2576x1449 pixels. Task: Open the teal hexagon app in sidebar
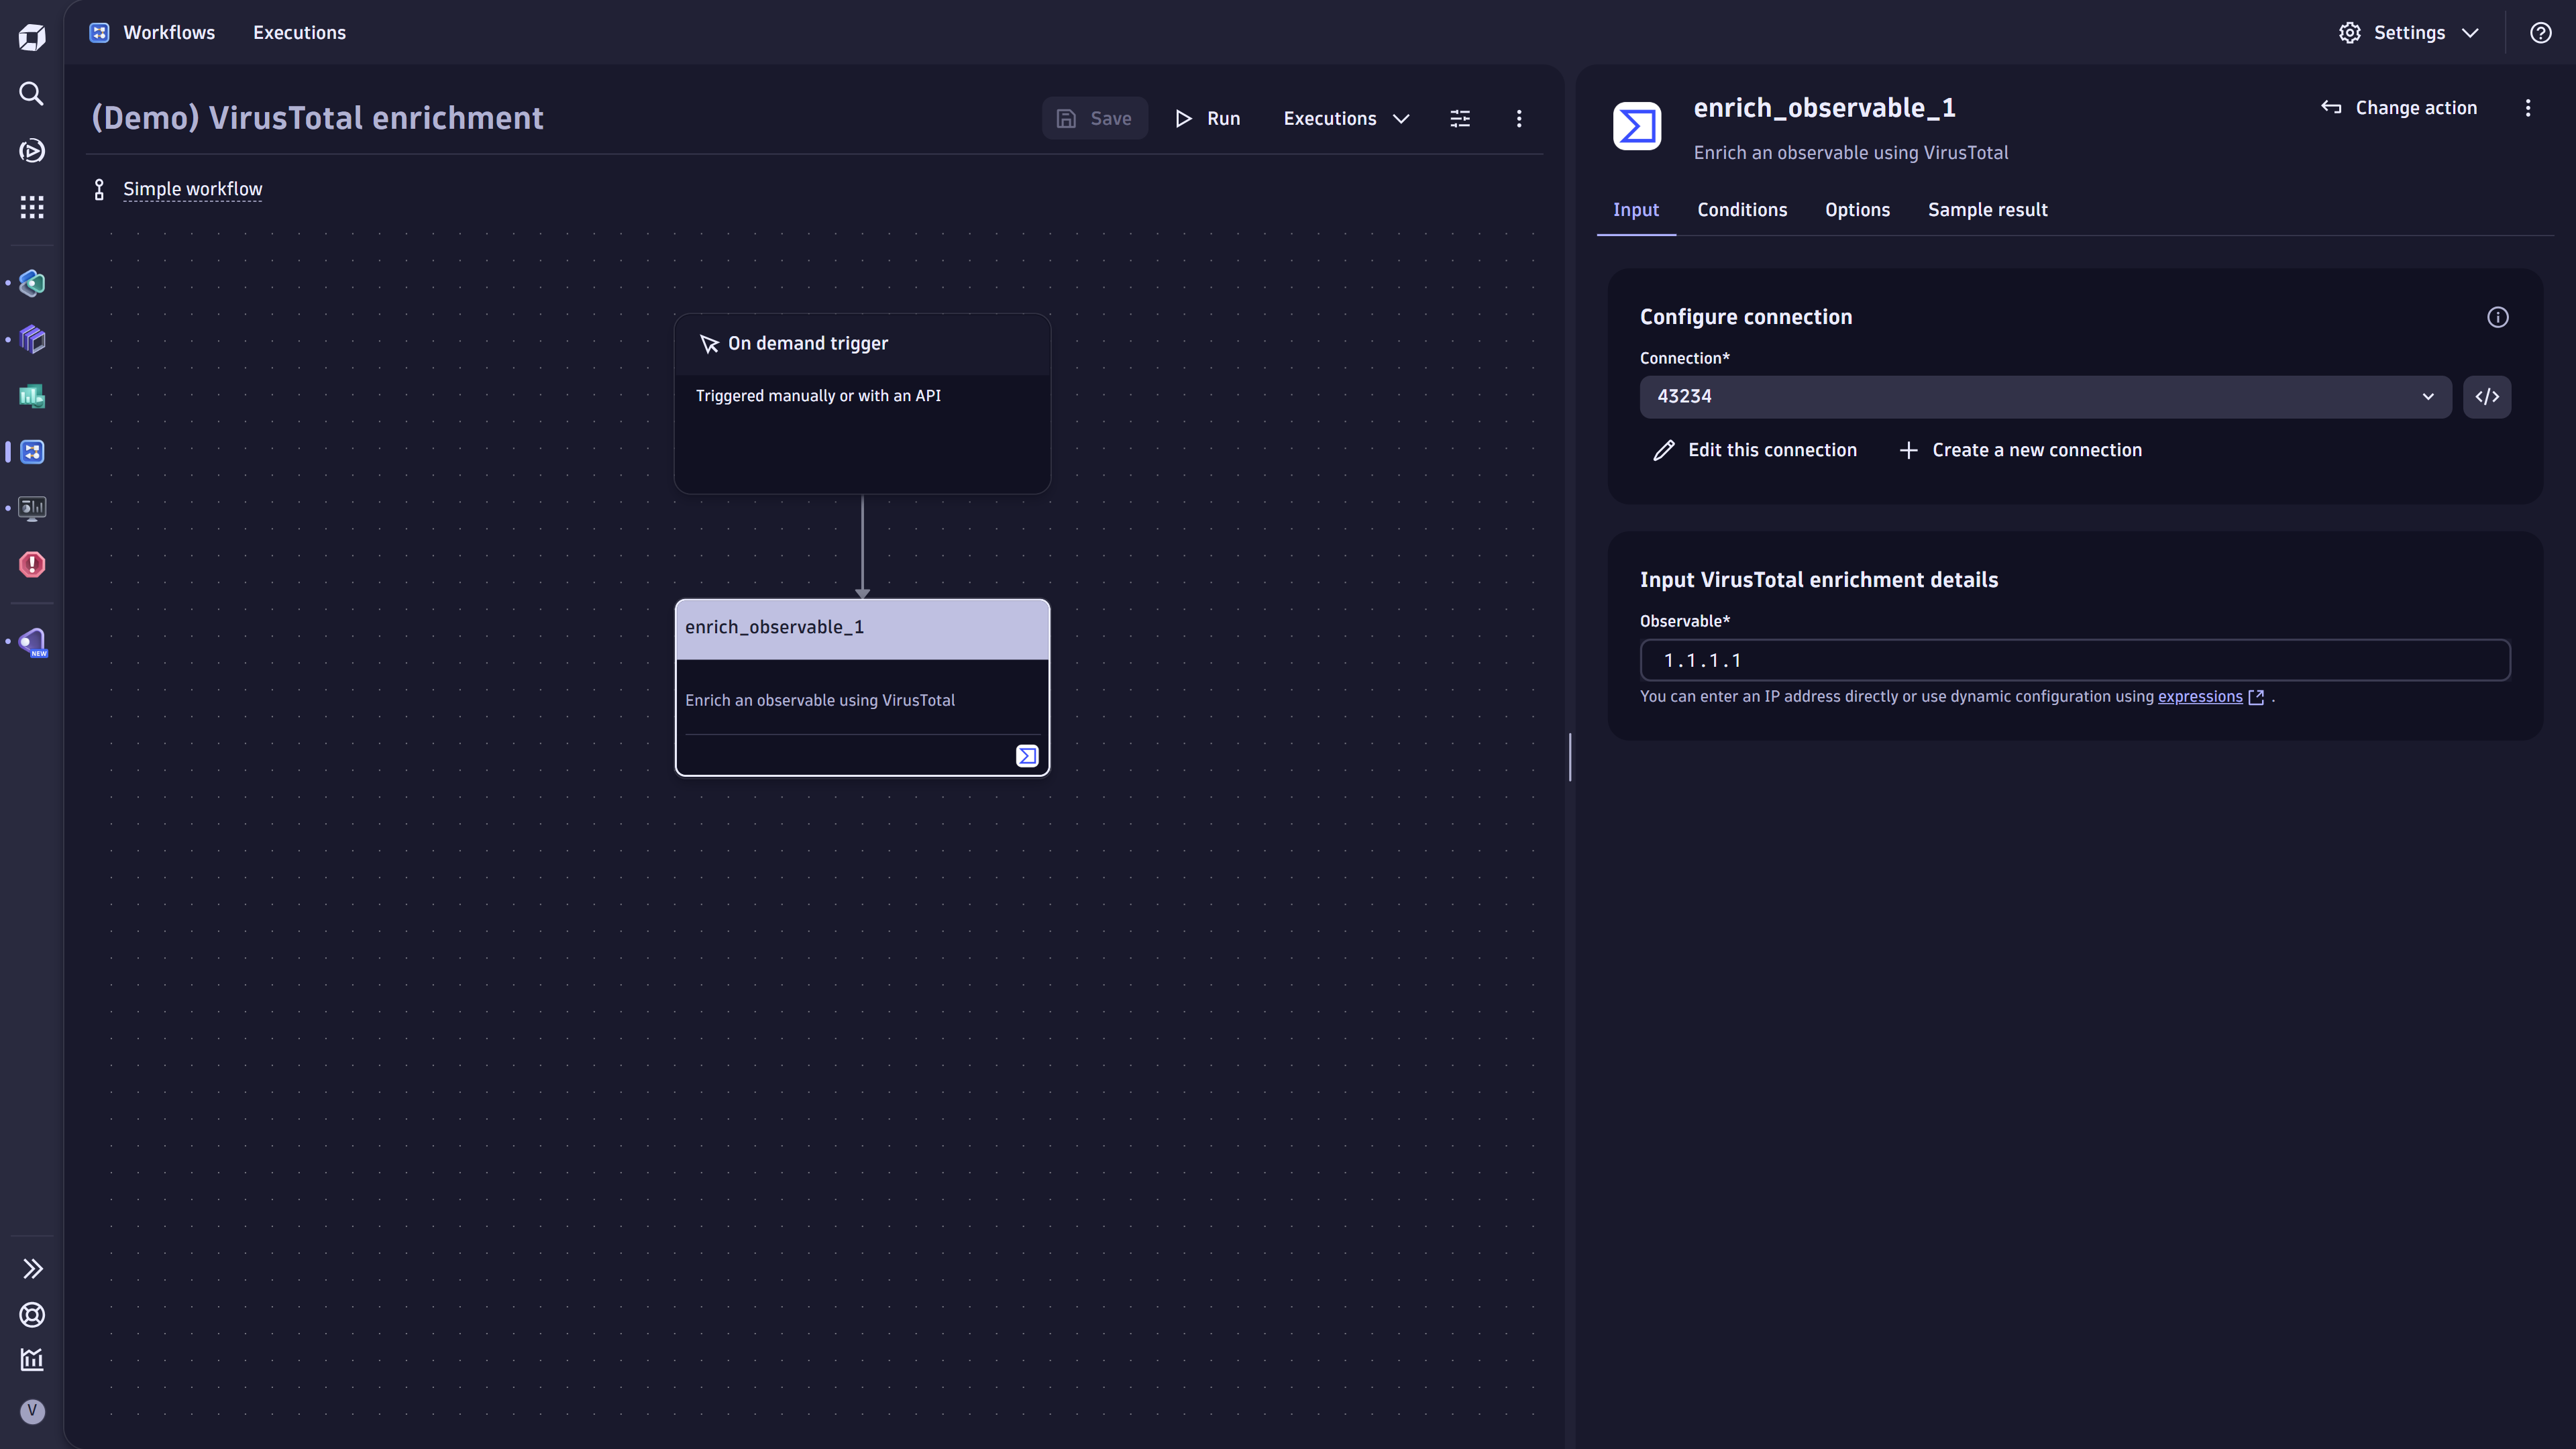[32, 283]
